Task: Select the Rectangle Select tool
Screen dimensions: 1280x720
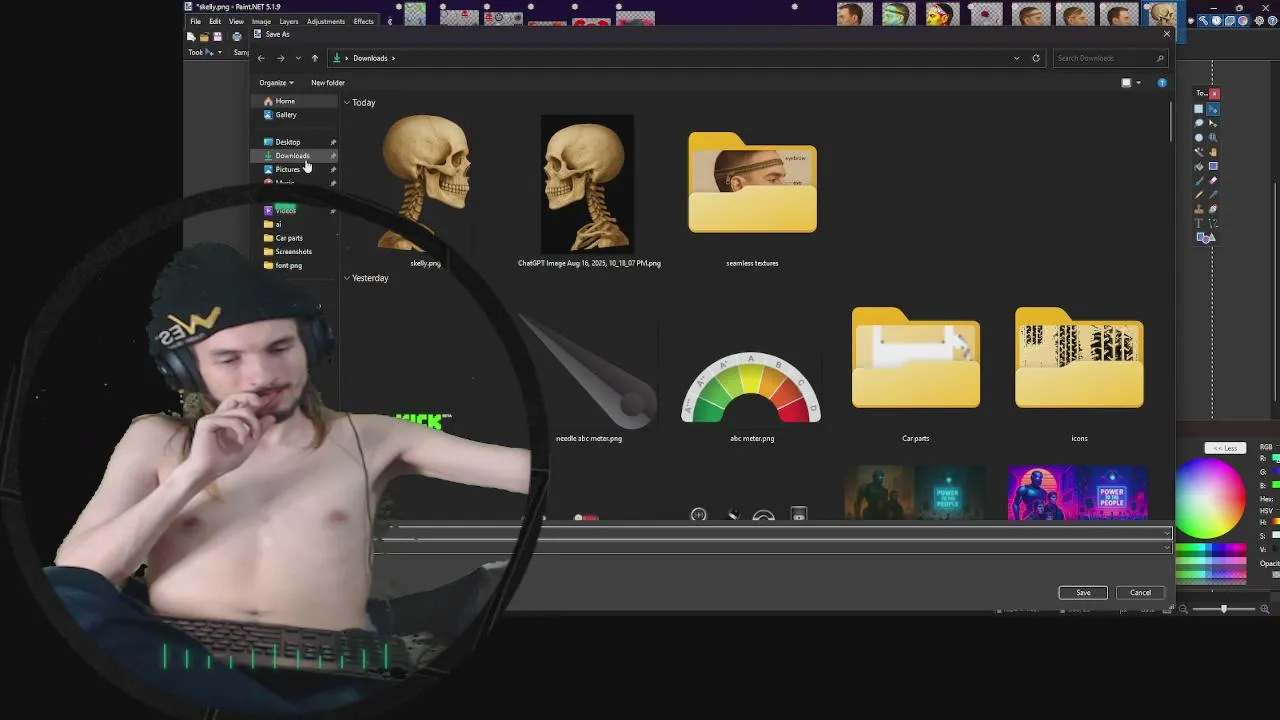Action: pyautogui.click(x=1198, y=109)
